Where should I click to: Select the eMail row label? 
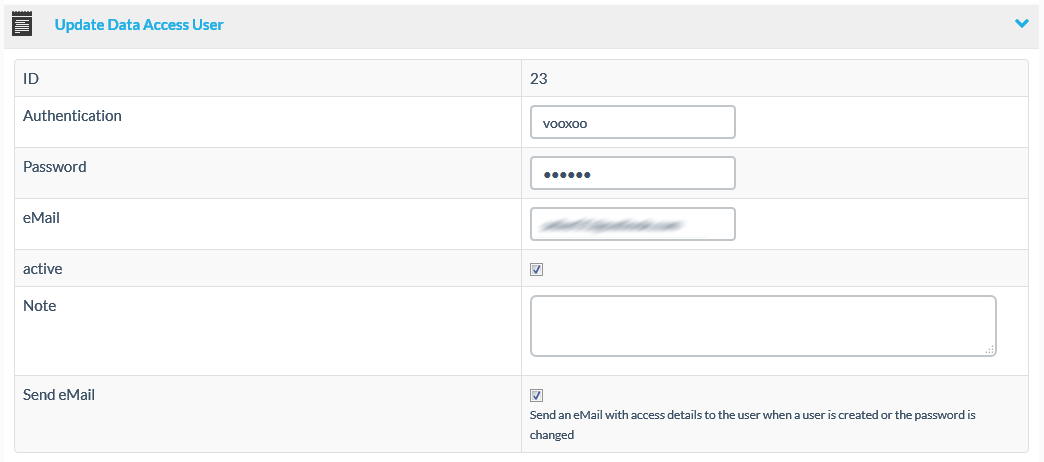(x=42, y=217)
